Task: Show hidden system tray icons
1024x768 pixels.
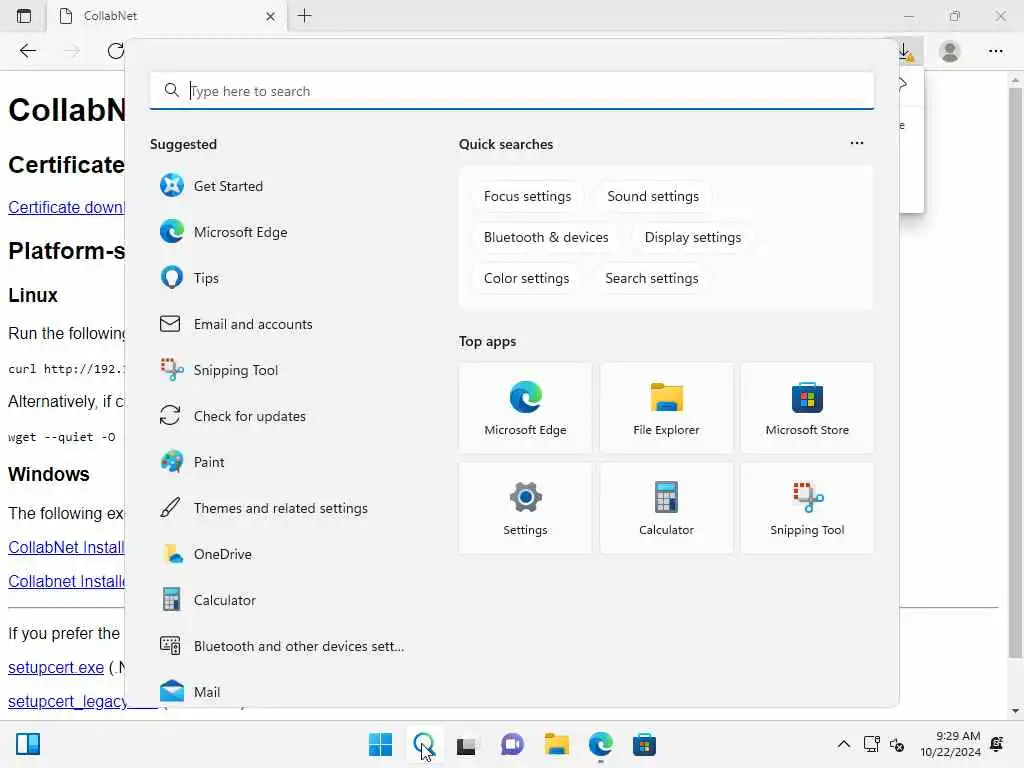Action: point(844,744)
